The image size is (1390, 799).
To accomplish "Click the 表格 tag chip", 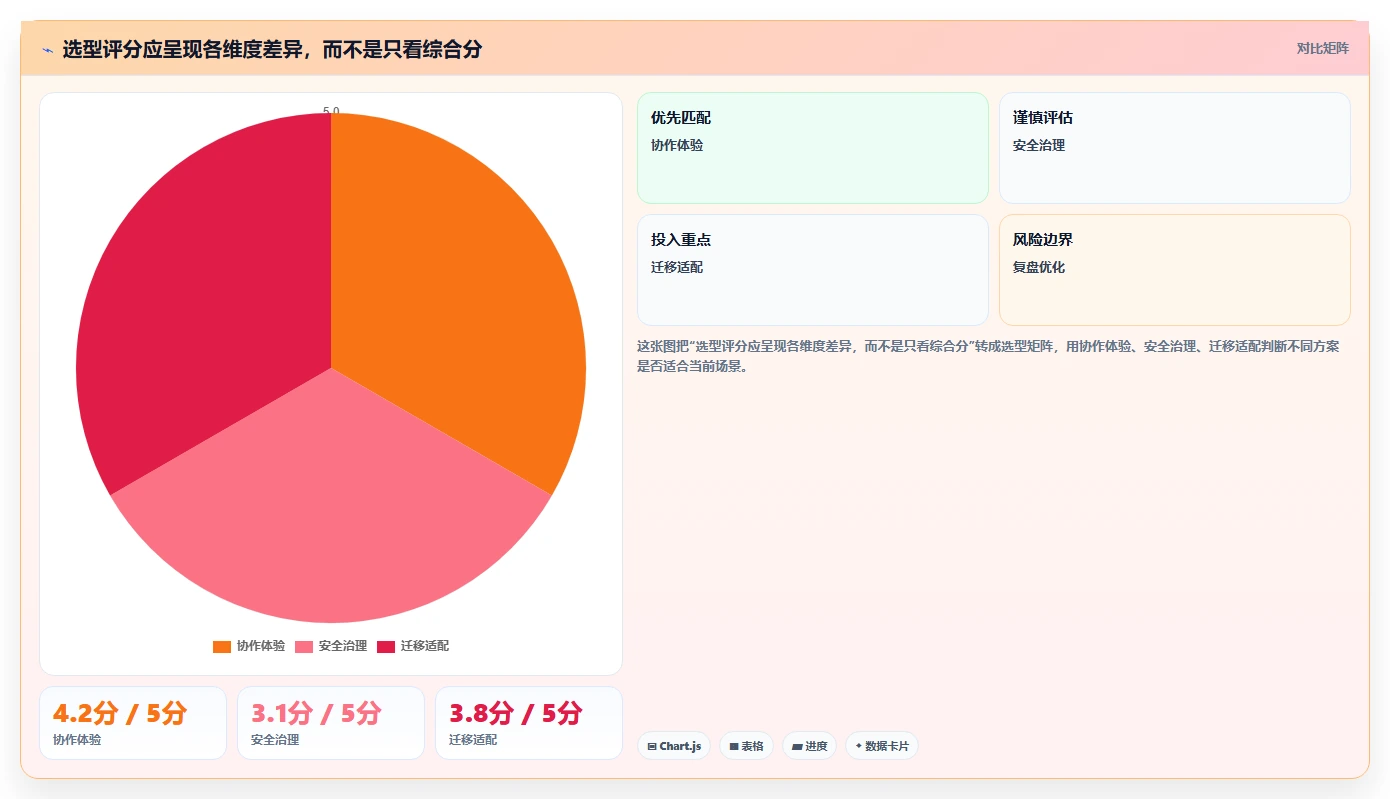I will click(x=746, y=746).
